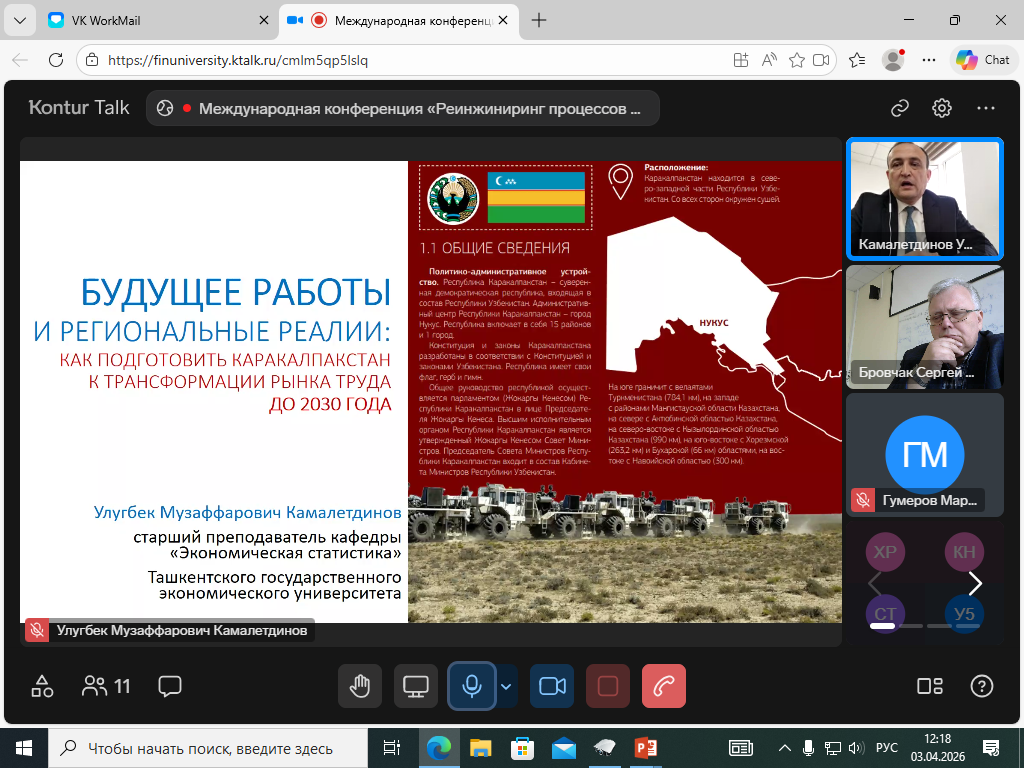Copy the meeting invite link

(900, 108)
